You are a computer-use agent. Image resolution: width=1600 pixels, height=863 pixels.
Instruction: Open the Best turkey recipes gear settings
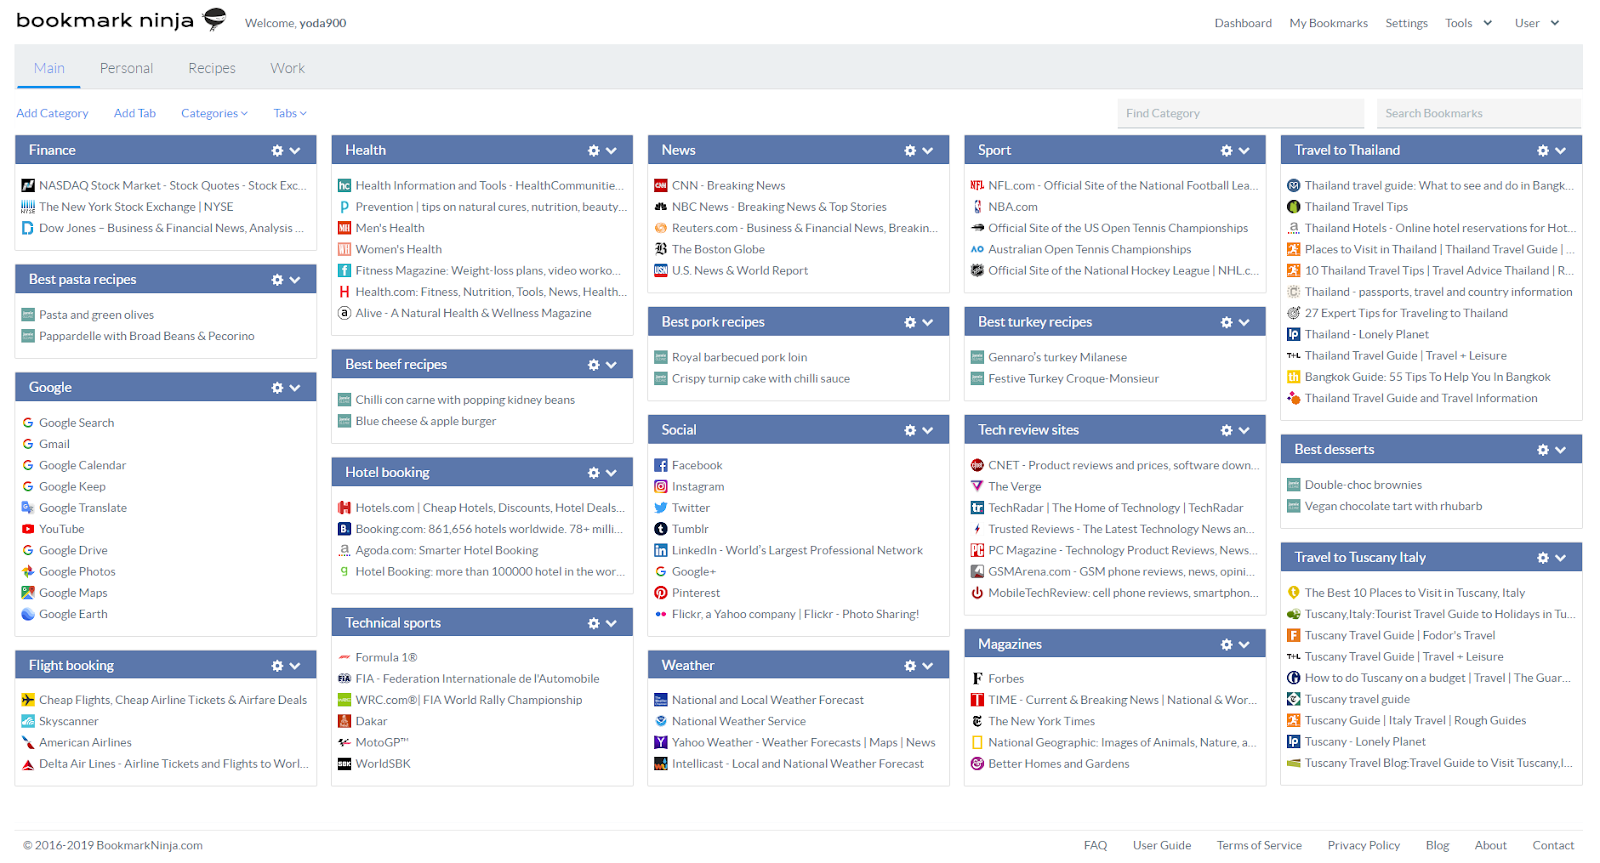click(1226, 322)
